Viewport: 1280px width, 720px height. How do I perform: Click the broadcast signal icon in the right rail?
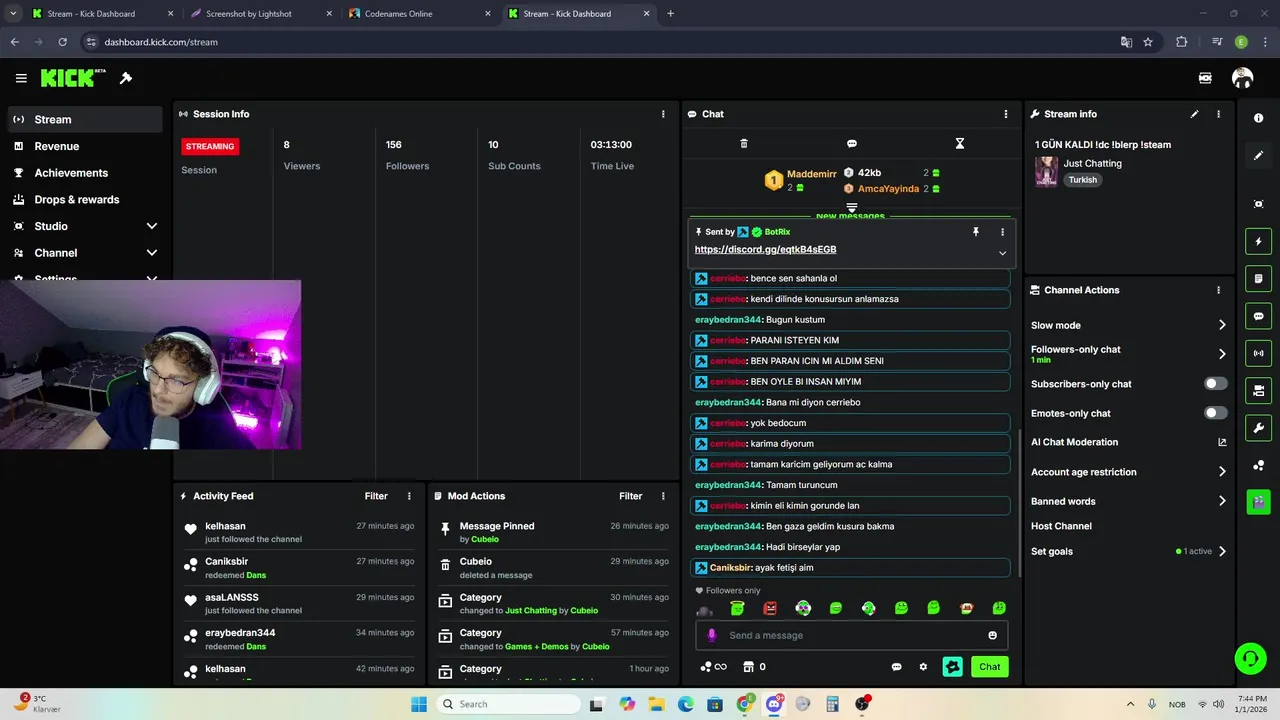[1258, 353]
